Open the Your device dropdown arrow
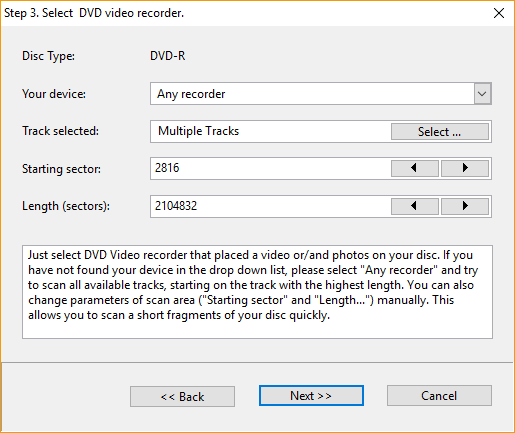This screenshot has width=515, height=433. (x=482, y=94)
